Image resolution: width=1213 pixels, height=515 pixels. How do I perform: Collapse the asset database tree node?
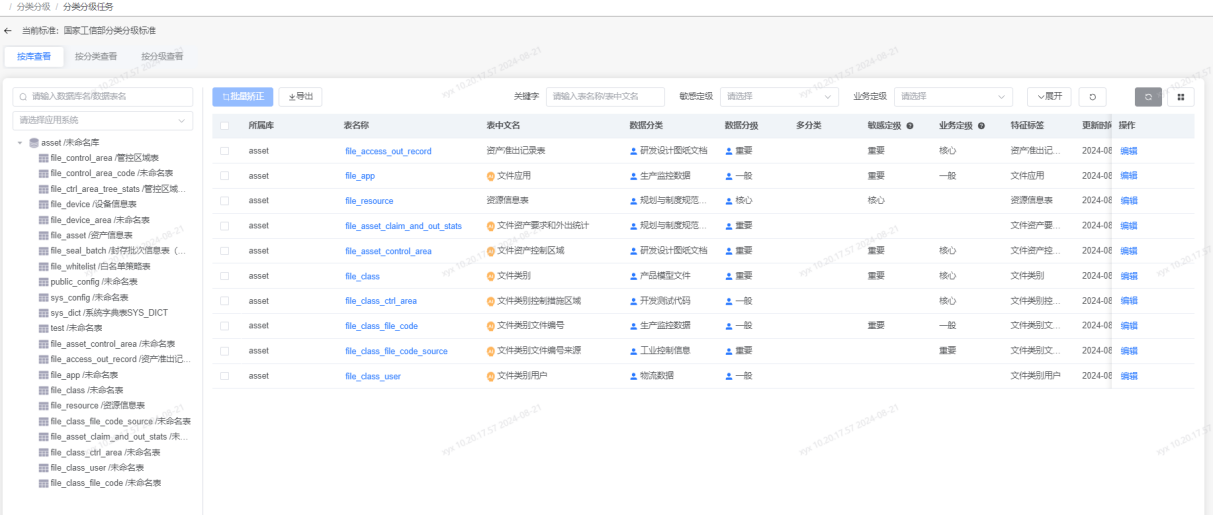[x=20, y=143]
